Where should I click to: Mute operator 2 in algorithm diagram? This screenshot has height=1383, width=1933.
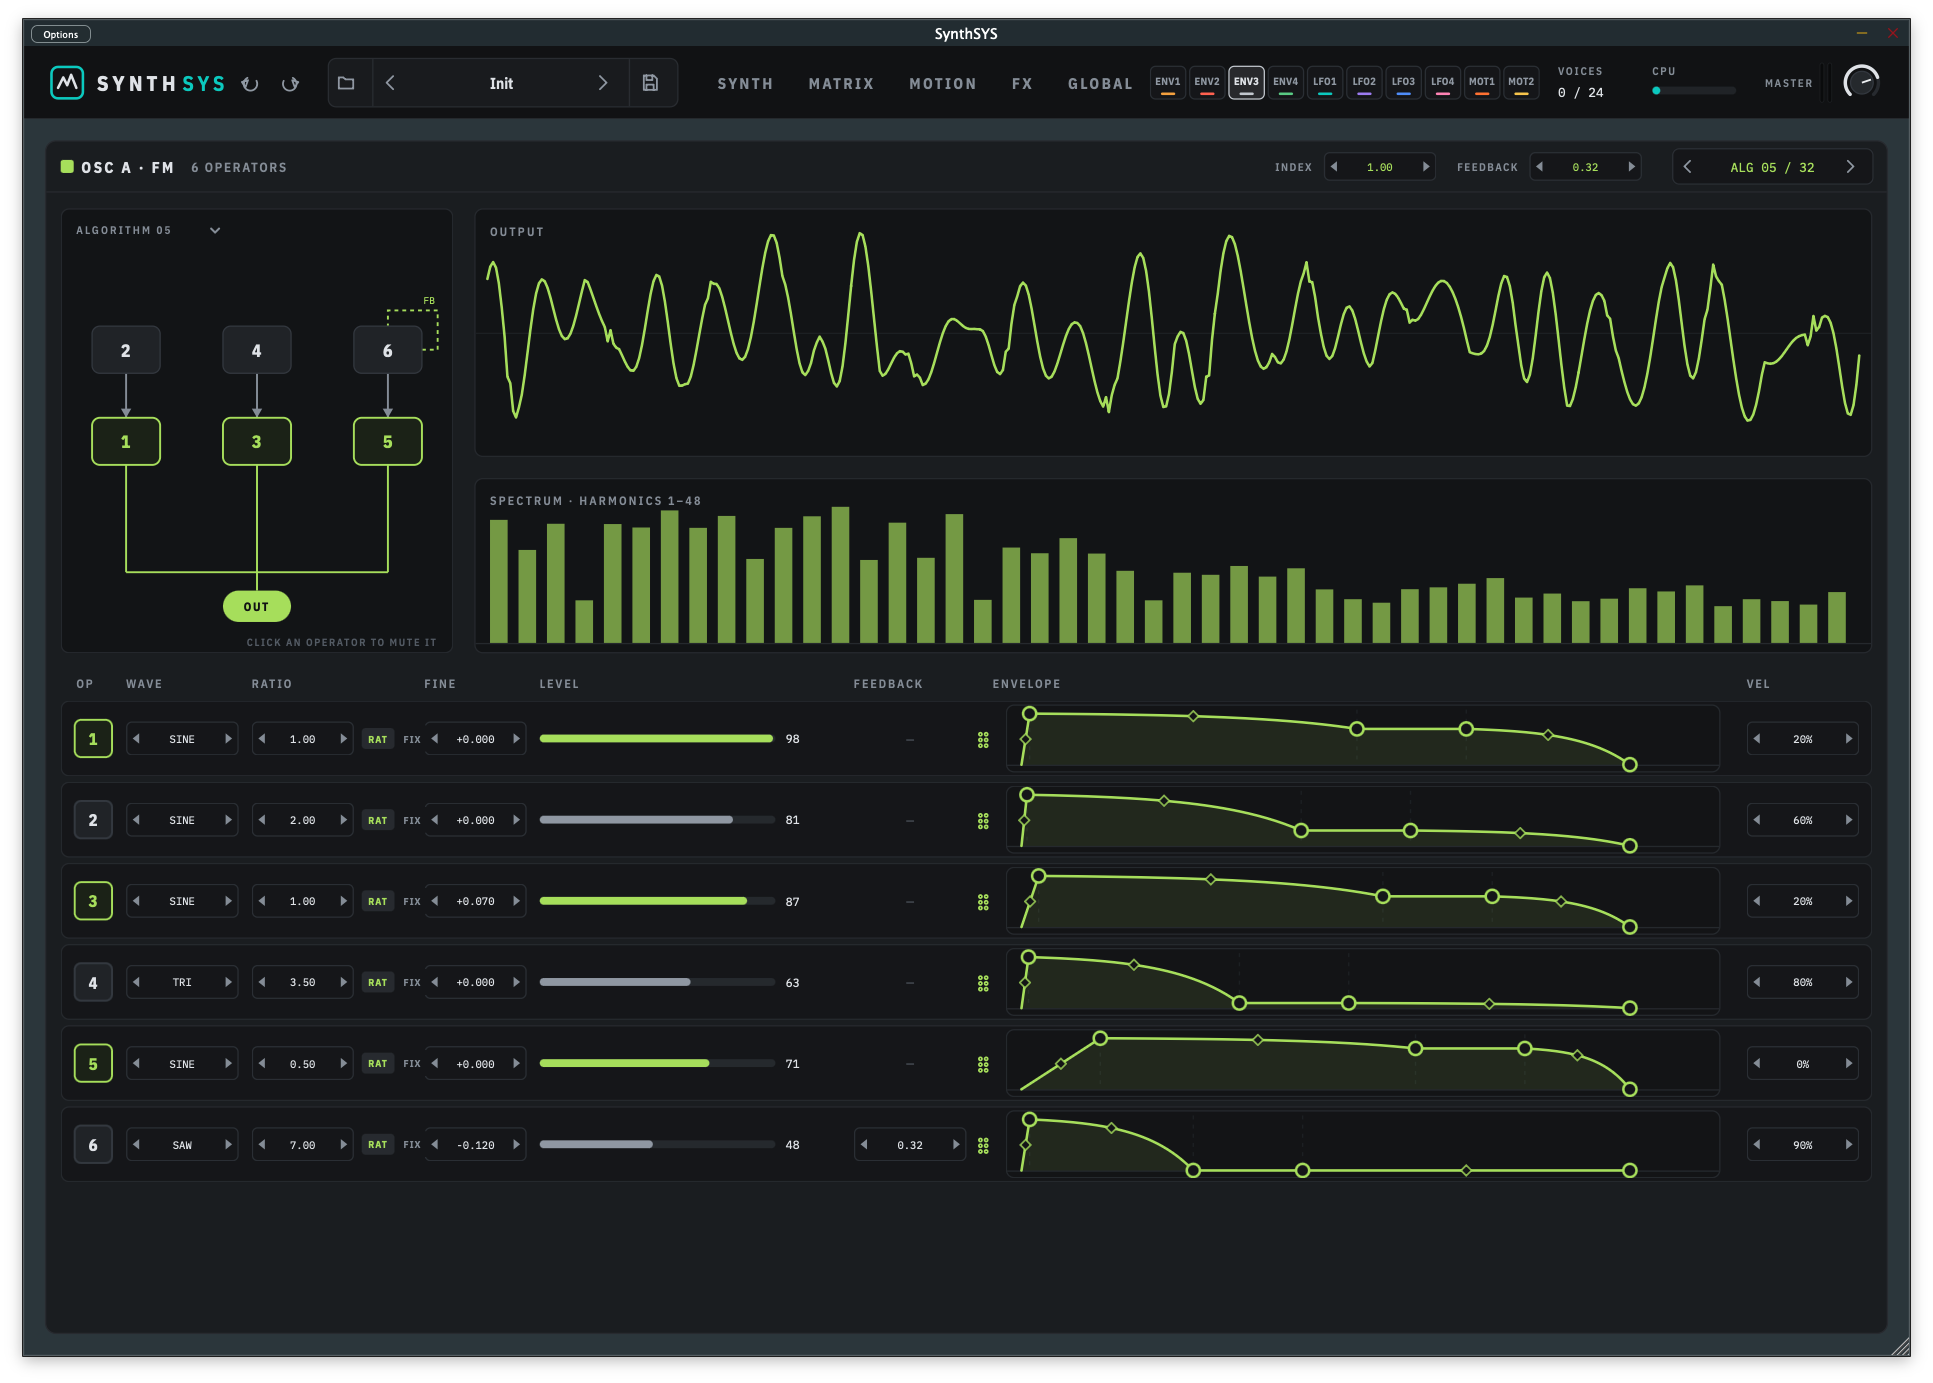point(126,350)
